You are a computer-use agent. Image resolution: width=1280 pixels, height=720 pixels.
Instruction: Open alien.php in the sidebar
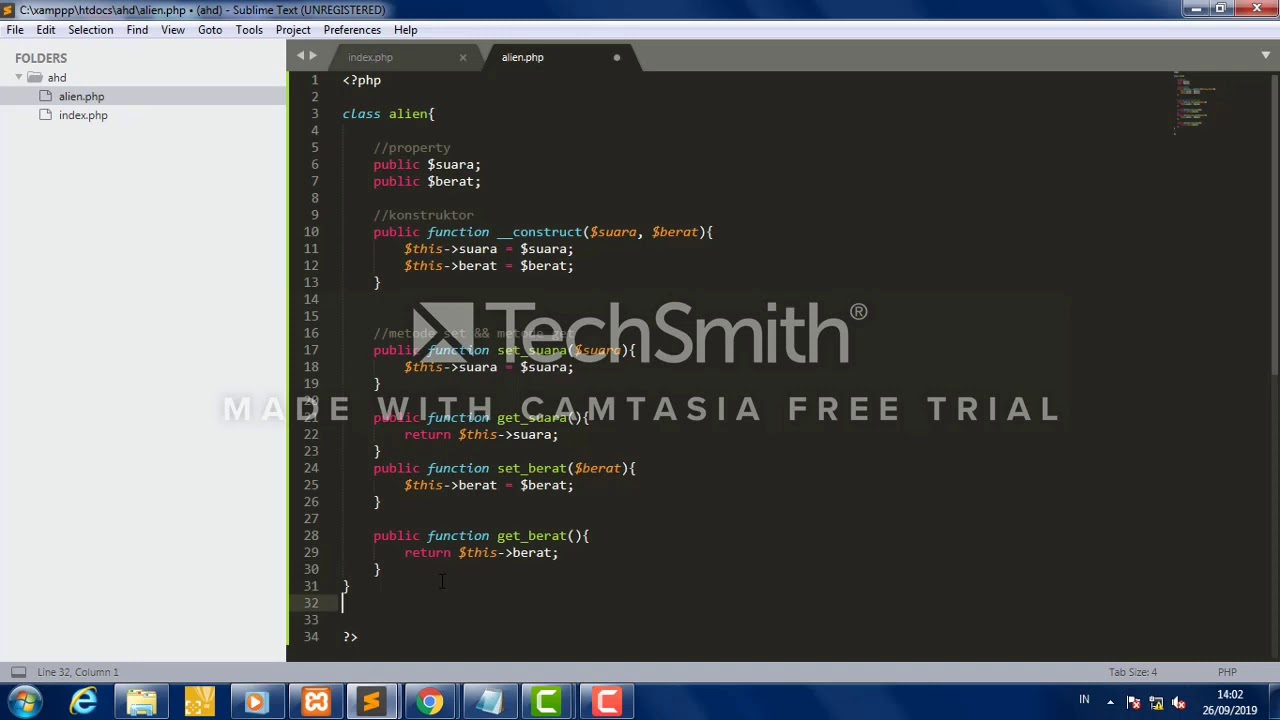click(x=81, y=97)
